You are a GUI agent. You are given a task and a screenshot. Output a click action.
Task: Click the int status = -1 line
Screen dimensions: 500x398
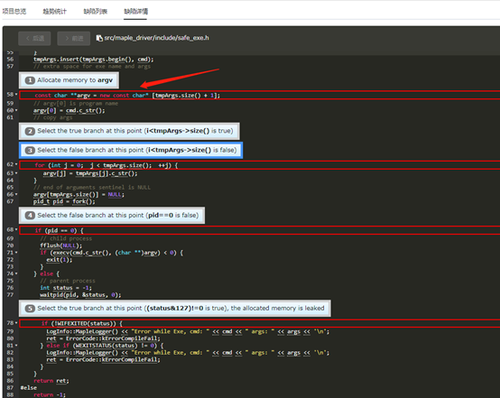pyautogui.click(x=66, y=288)
